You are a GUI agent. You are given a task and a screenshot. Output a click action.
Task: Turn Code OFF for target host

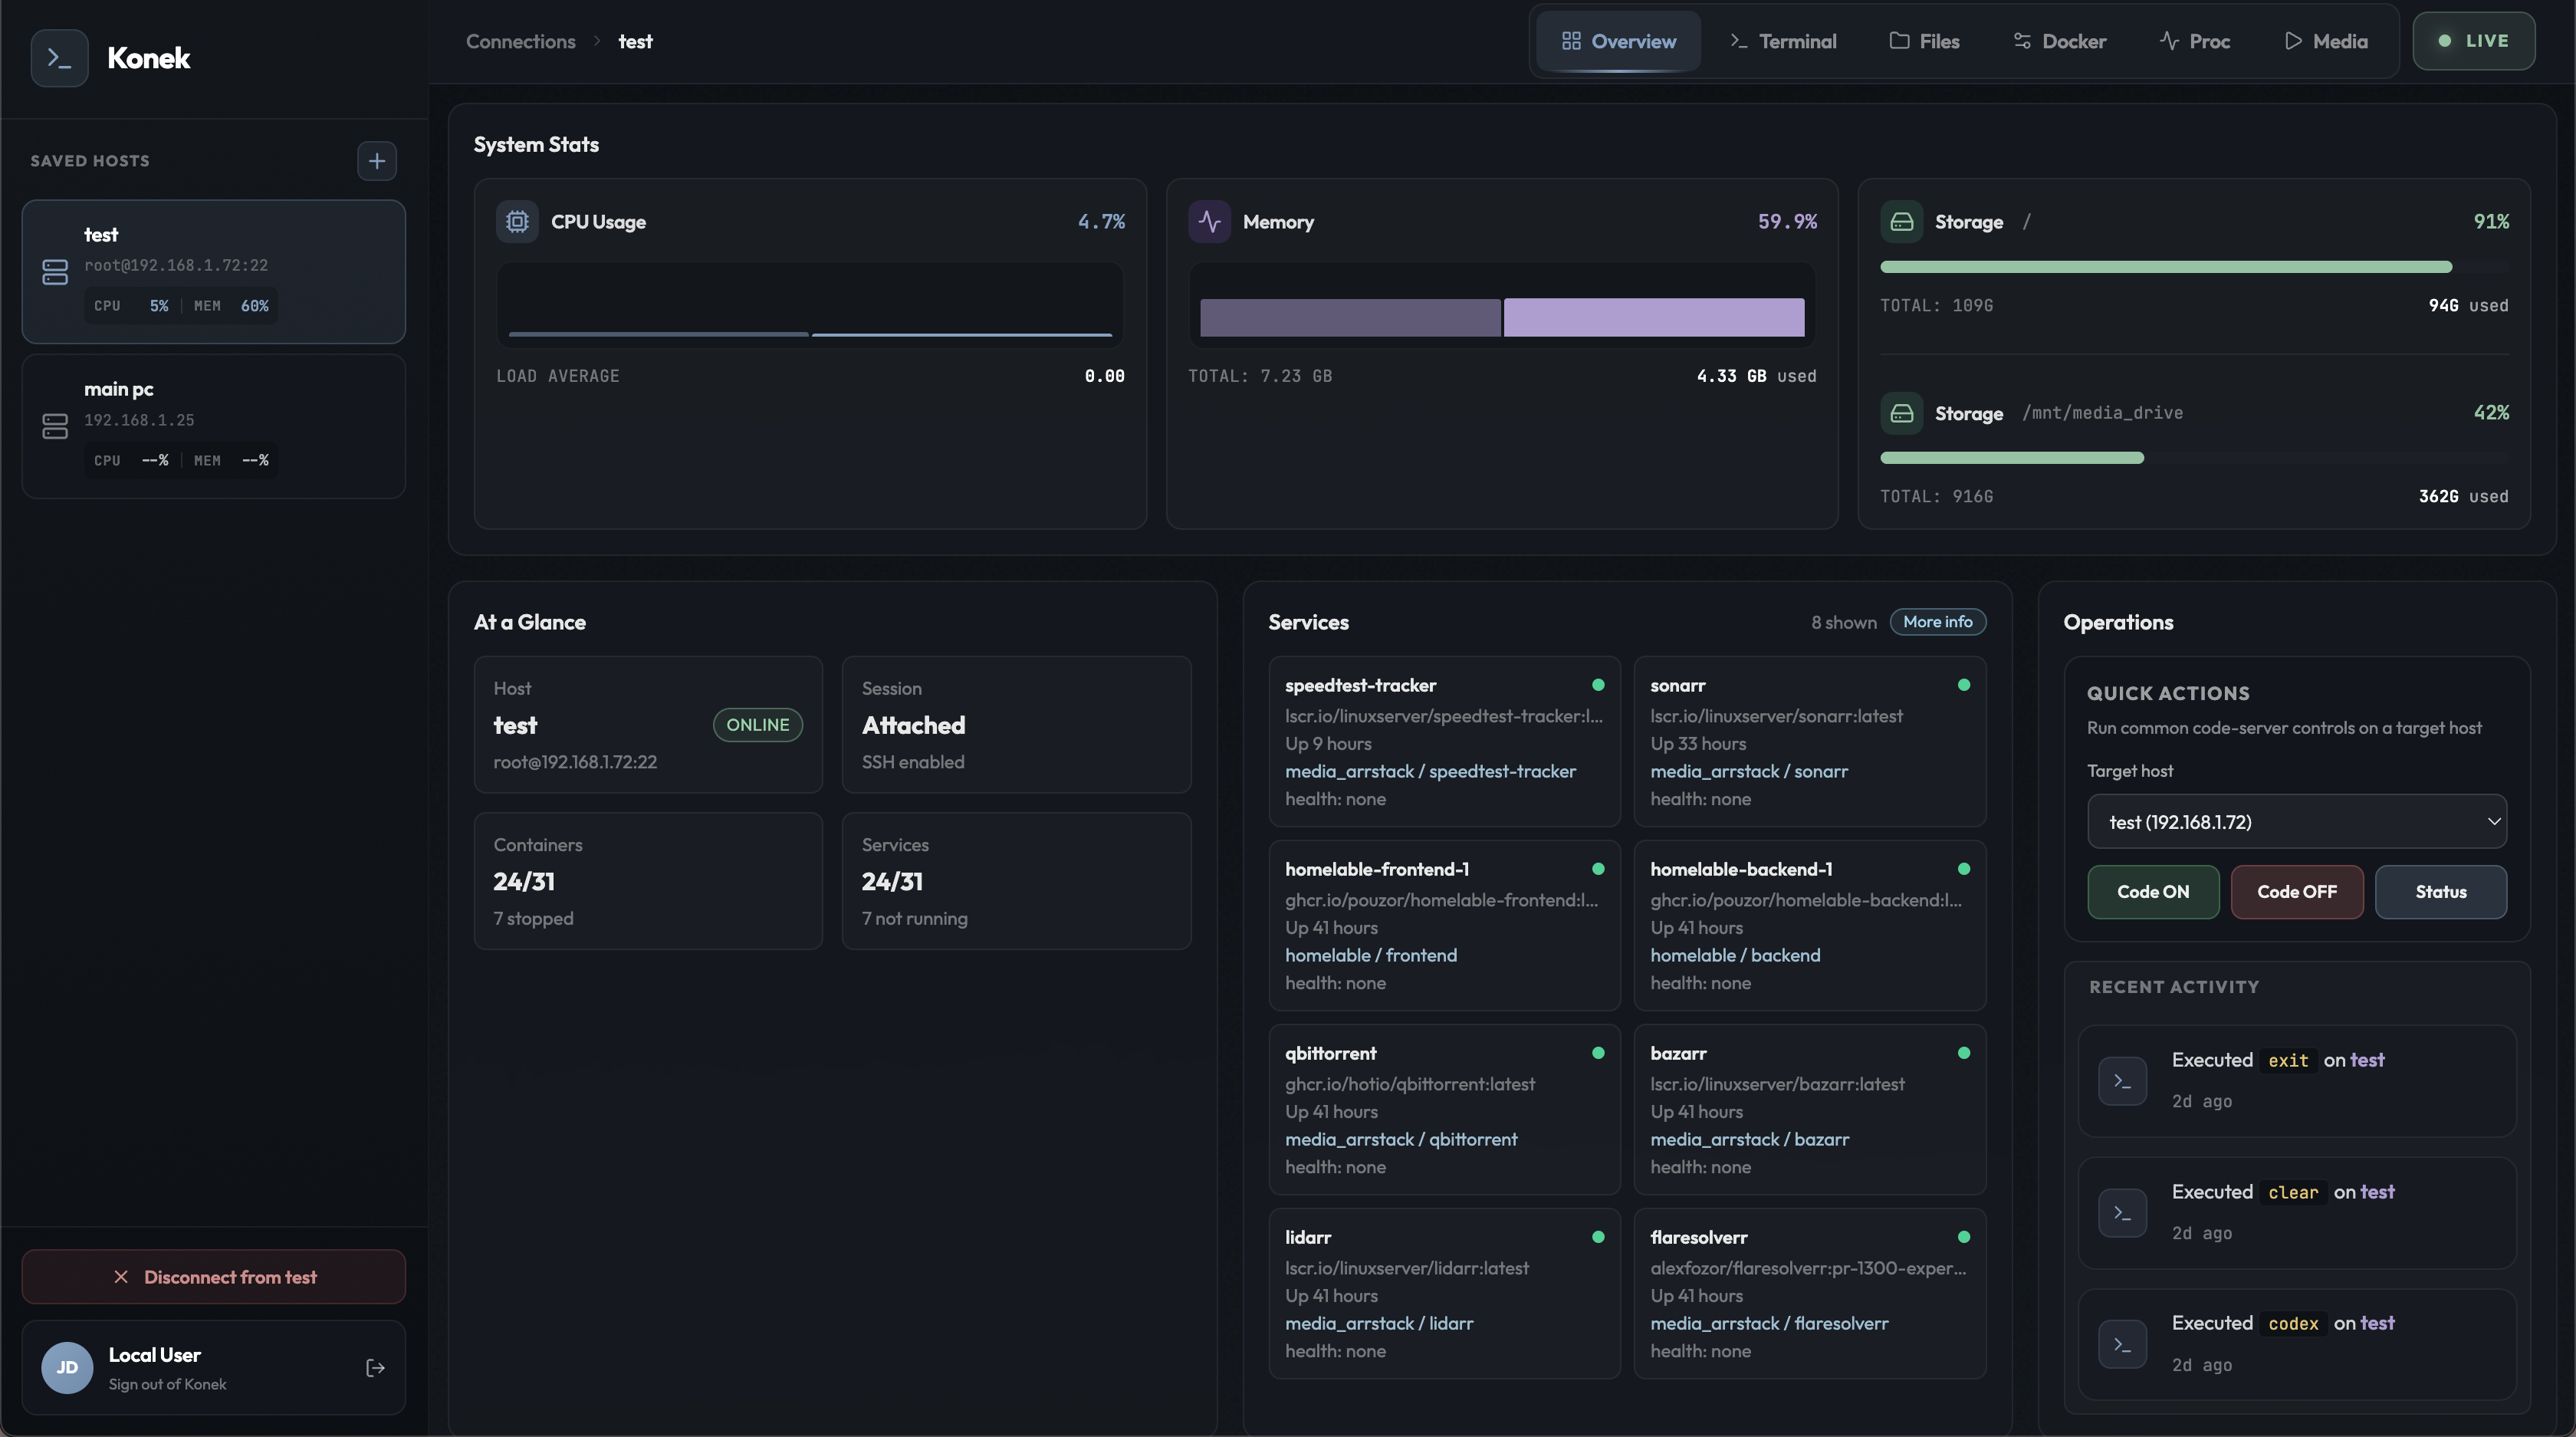(2296, 892)
